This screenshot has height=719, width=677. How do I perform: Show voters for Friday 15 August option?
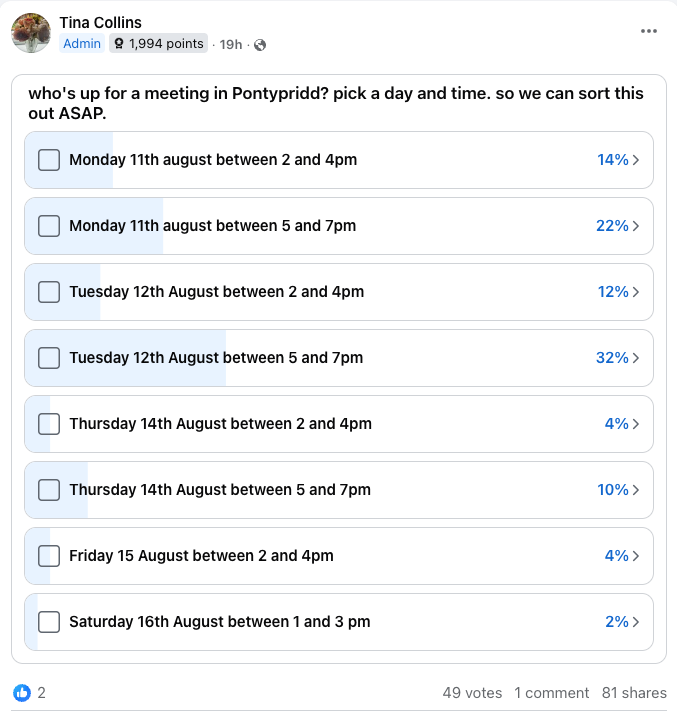(636, 556)
